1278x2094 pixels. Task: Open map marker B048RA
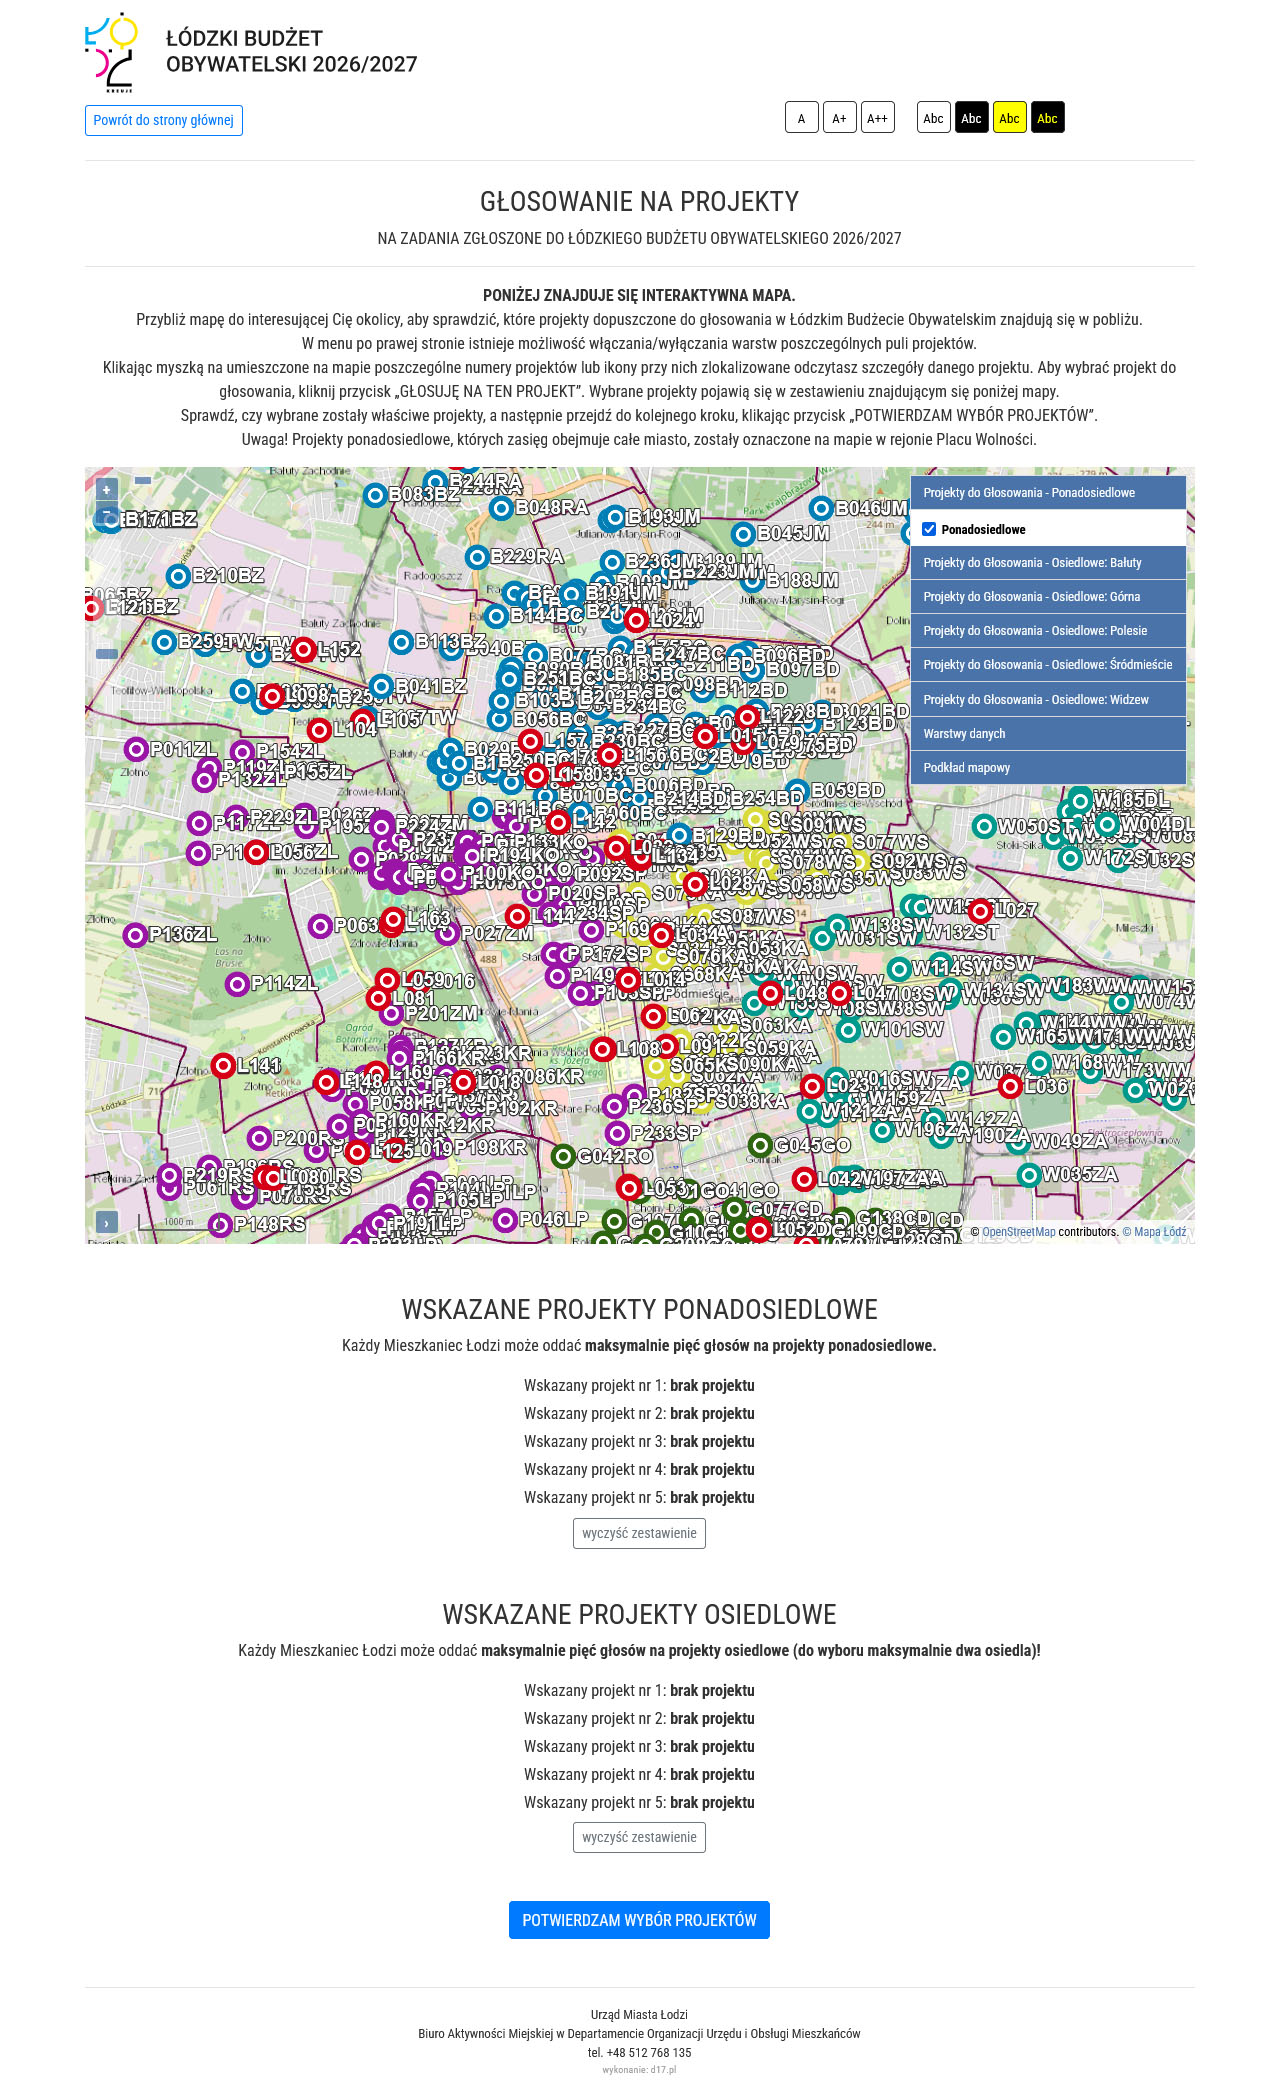[x=501, y=508]
